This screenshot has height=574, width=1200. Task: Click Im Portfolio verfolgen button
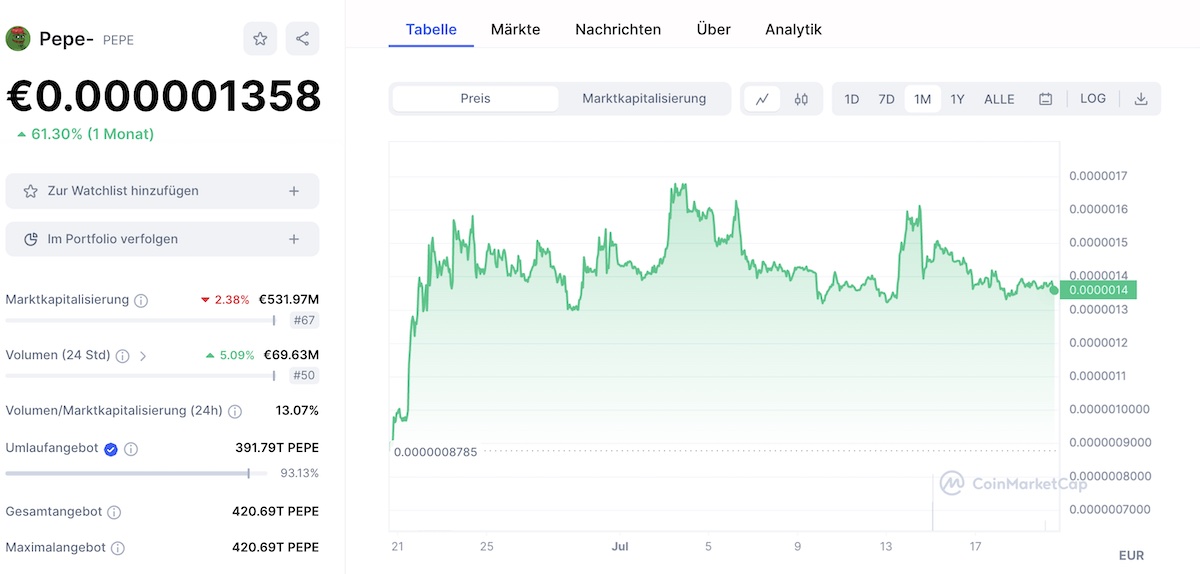(162, 239)
